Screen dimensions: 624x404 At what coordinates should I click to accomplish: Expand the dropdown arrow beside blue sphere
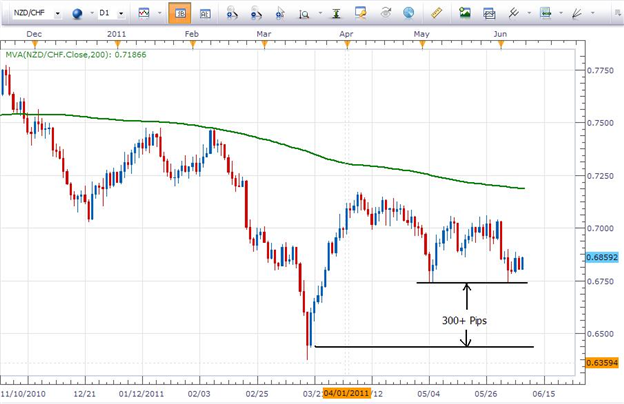point(92,13)
